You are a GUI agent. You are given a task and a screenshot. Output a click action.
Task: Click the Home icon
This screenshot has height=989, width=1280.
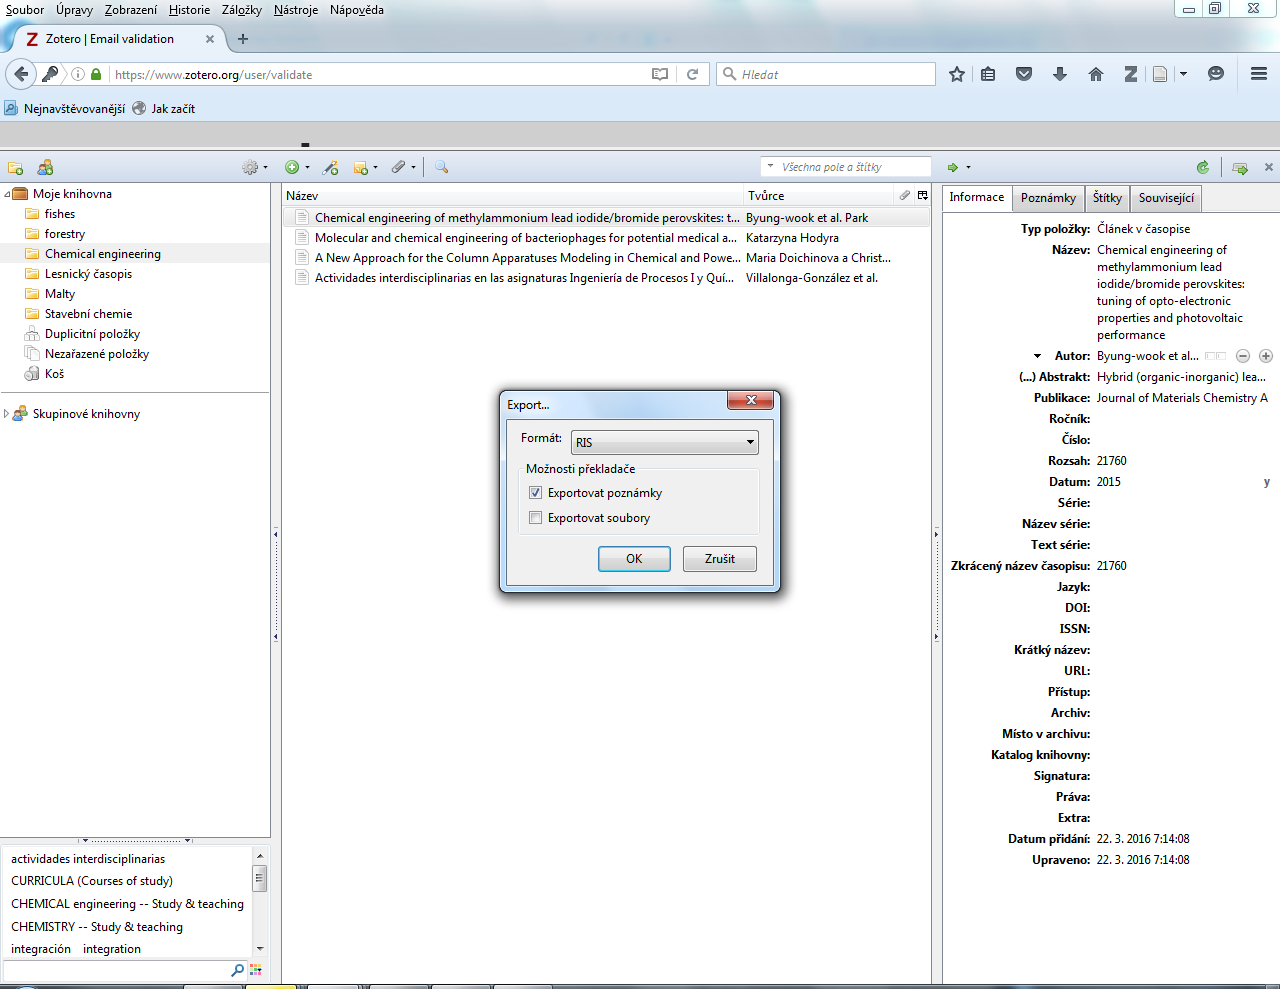click(x=1096, y=74)
